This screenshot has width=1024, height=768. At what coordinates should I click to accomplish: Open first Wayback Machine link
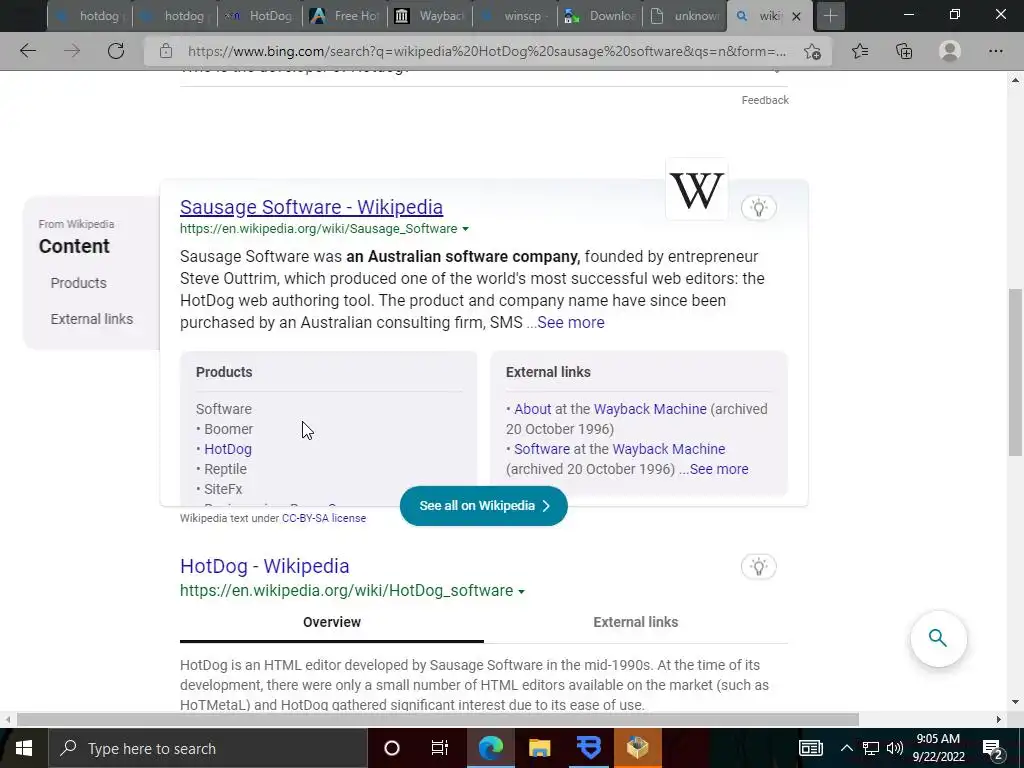pos(650,409)
